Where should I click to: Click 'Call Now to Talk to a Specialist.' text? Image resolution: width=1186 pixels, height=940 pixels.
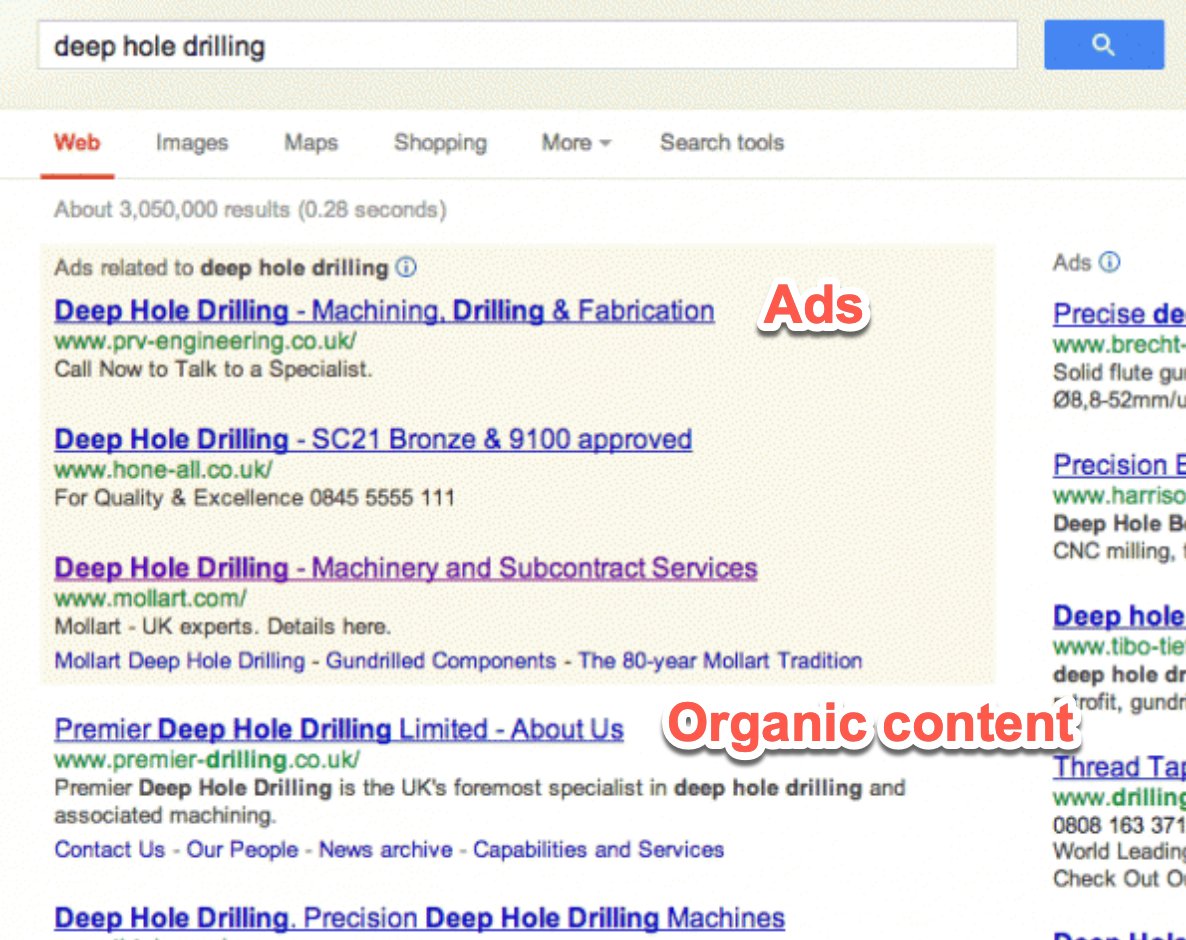pyautogui.click(x=213, y=369)
